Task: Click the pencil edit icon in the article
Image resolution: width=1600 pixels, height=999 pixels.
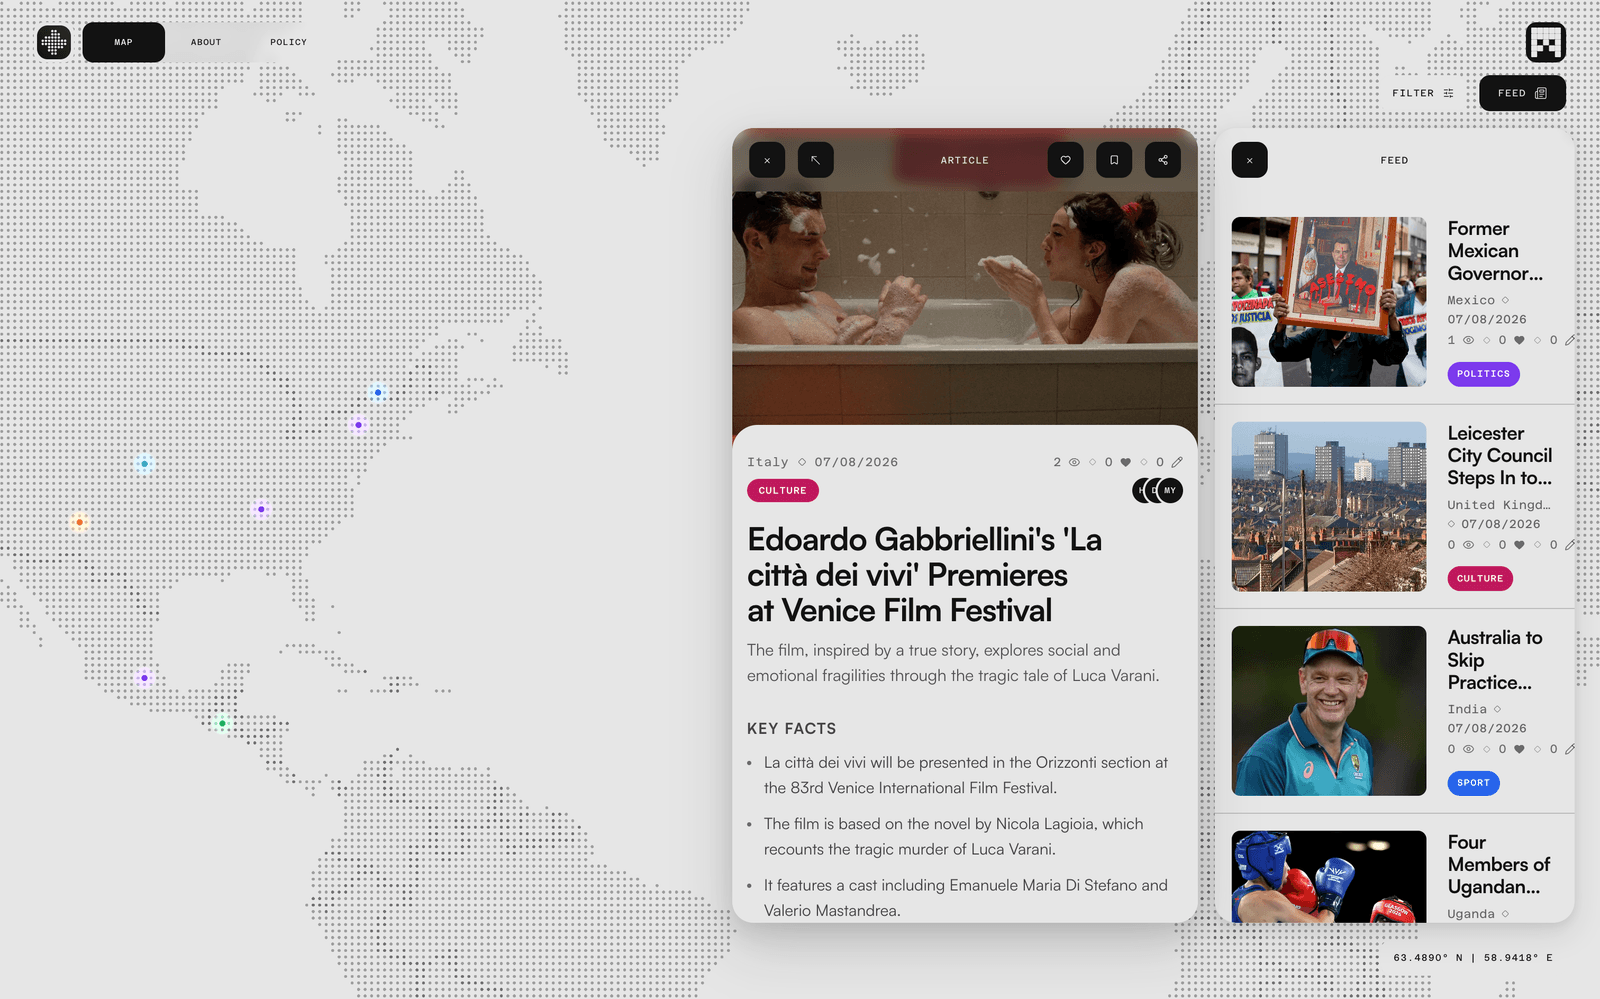Action: (1177, 462)
